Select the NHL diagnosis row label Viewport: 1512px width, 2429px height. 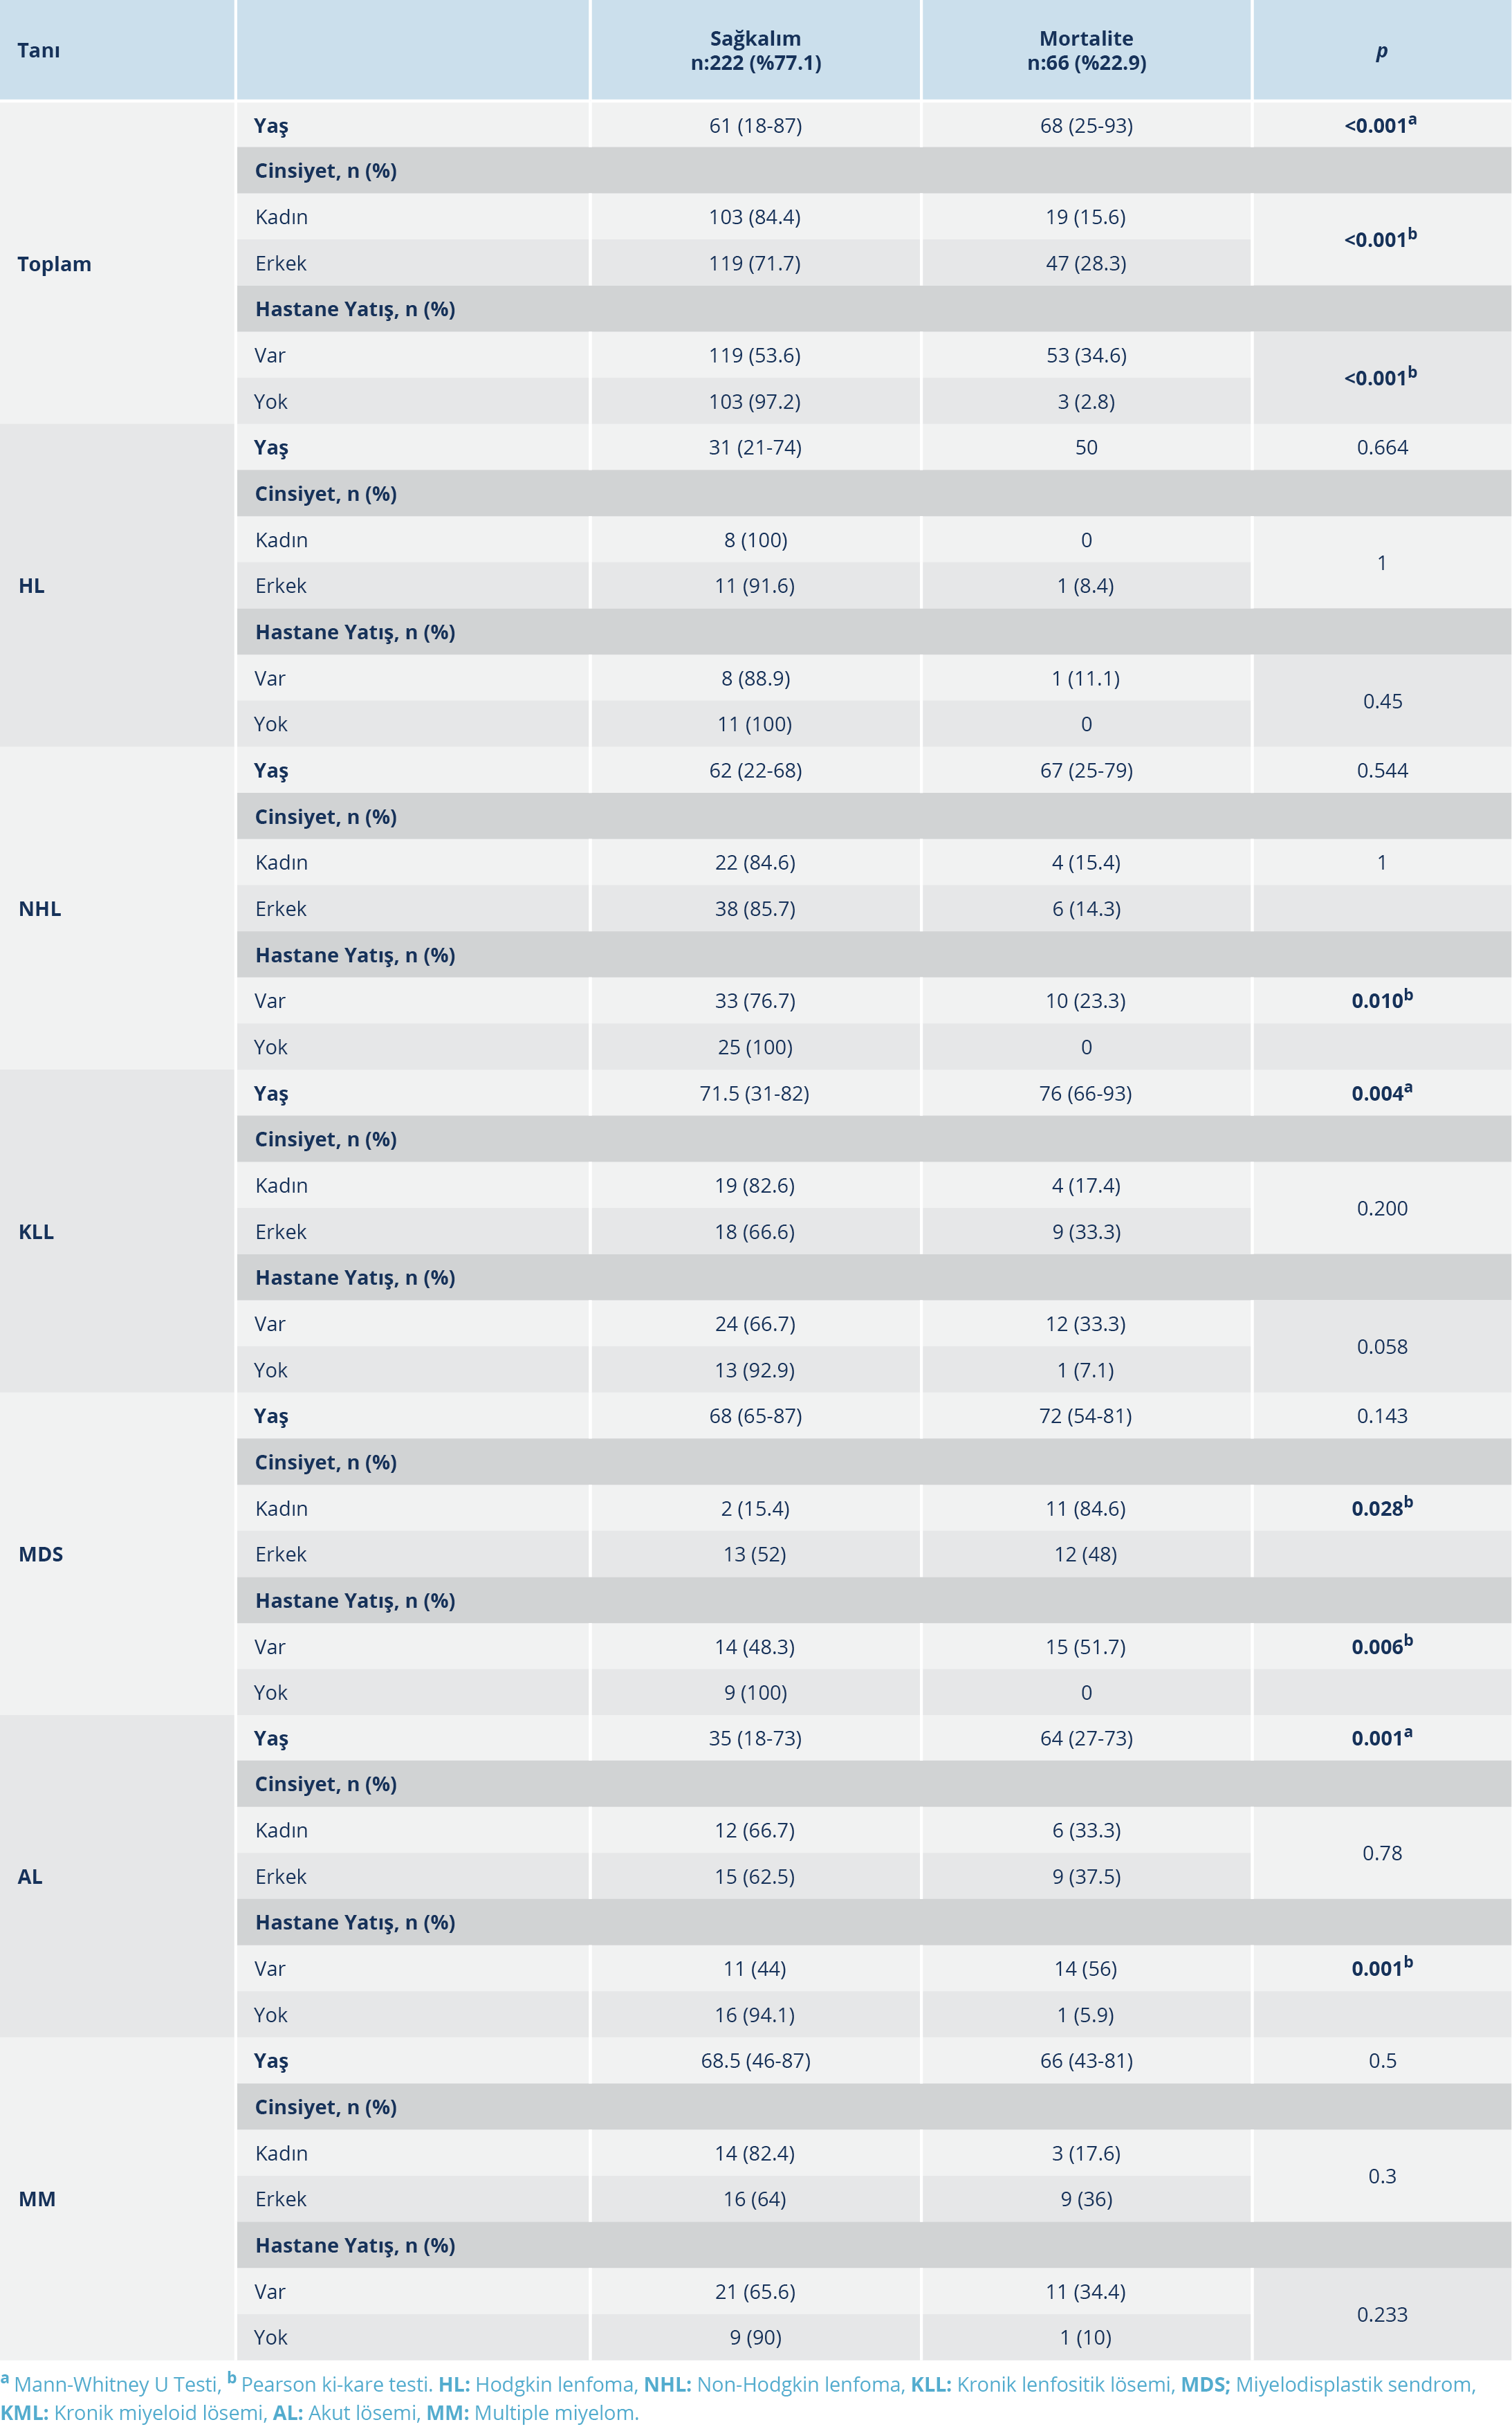(40, 909)
